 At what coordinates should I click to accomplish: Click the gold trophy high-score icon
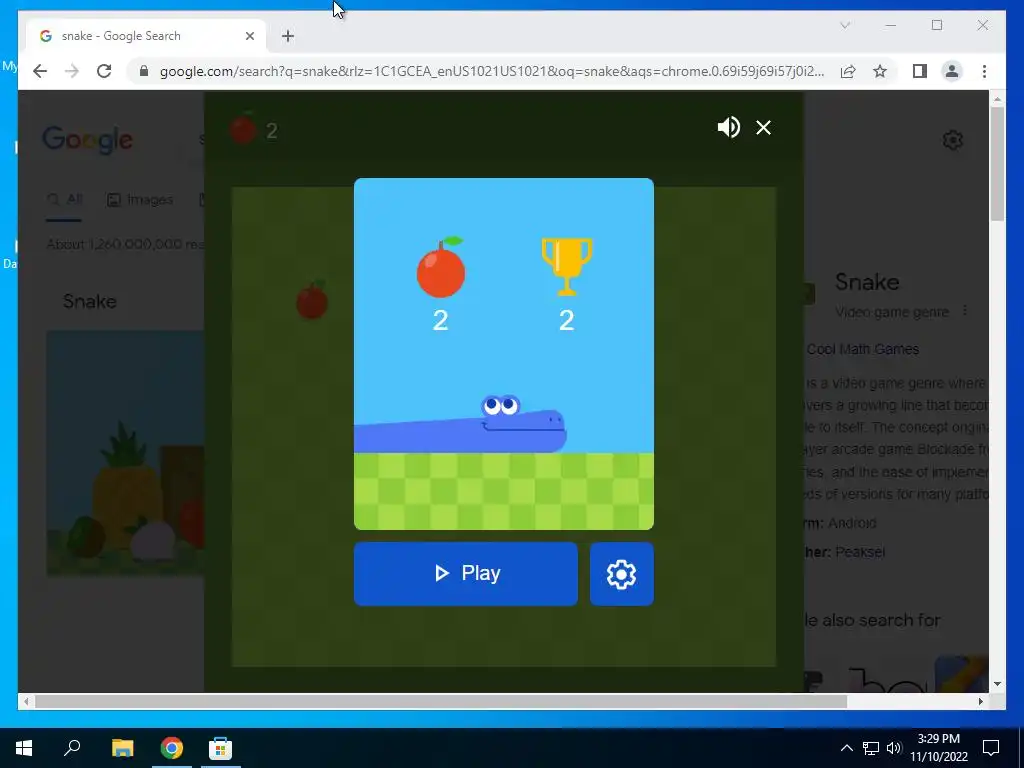(x=567, y=267)
